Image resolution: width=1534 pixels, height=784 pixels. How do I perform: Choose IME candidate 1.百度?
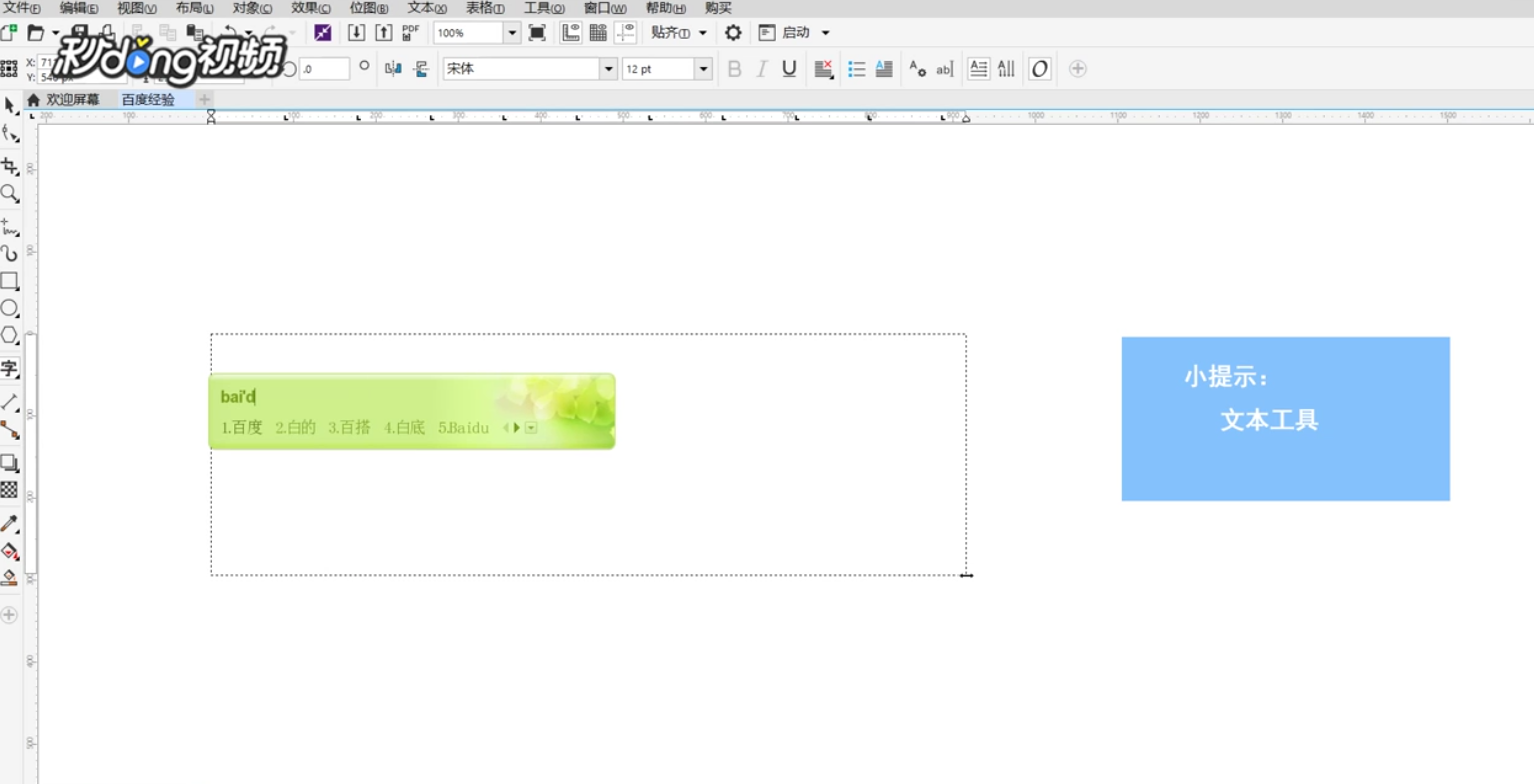[x=242, y=428]
